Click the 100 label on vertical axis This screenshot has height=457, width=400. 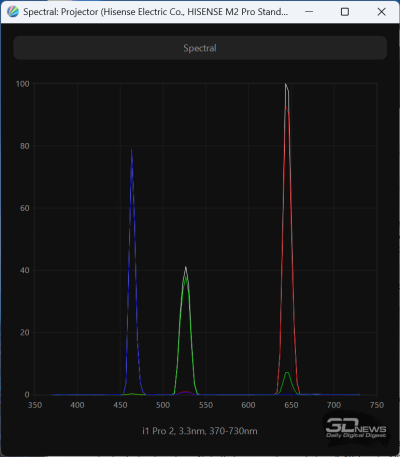[23, 84]
